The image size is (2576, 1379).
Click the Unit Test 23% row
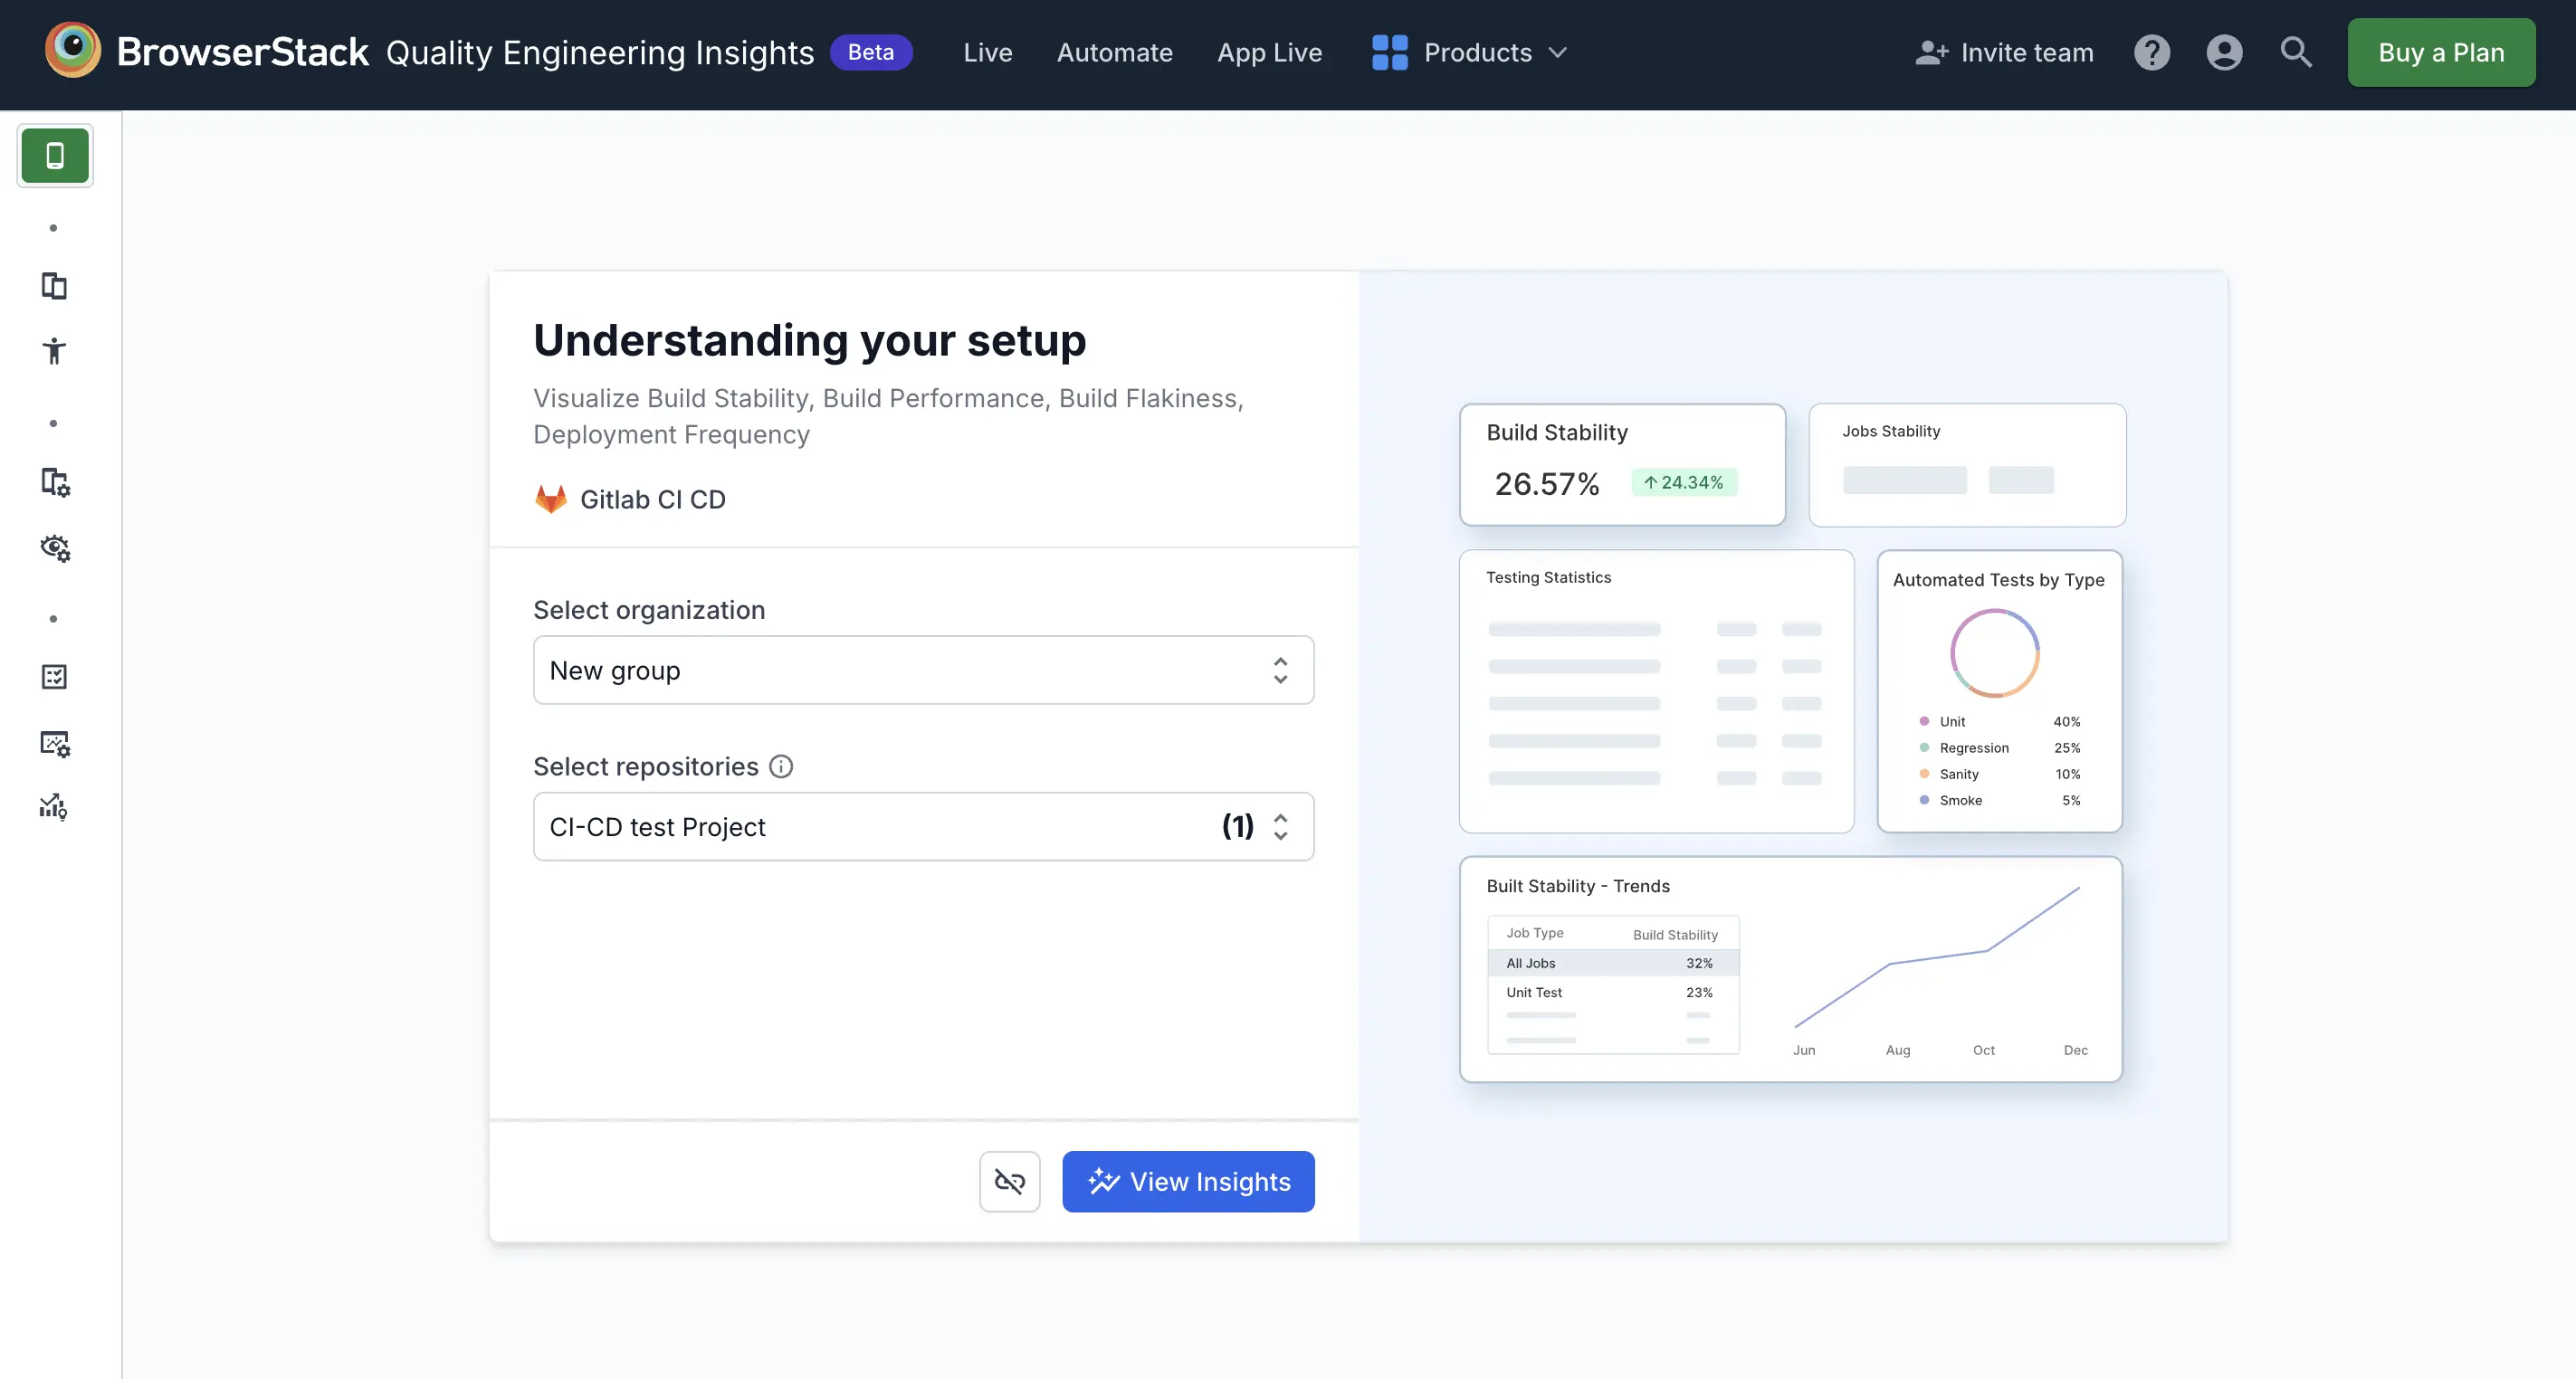pyautogui.click(x=1613, y=992)
